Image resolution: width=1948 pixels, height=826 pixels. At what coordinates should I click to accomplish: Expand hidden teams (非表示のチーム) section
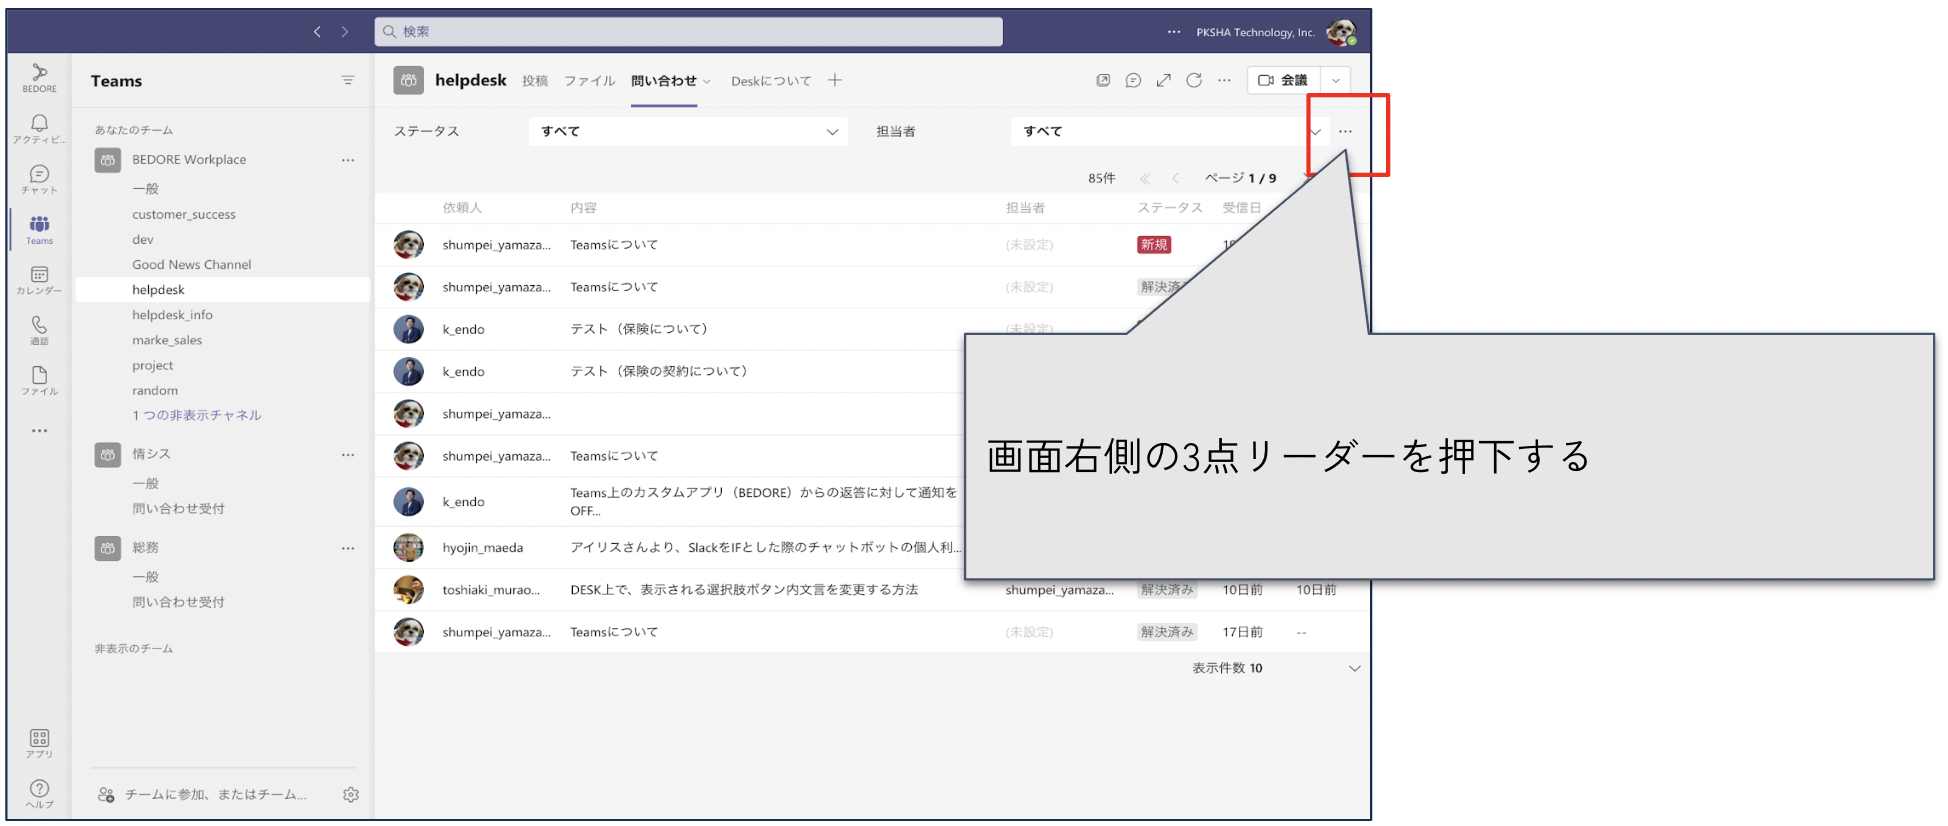134,649
